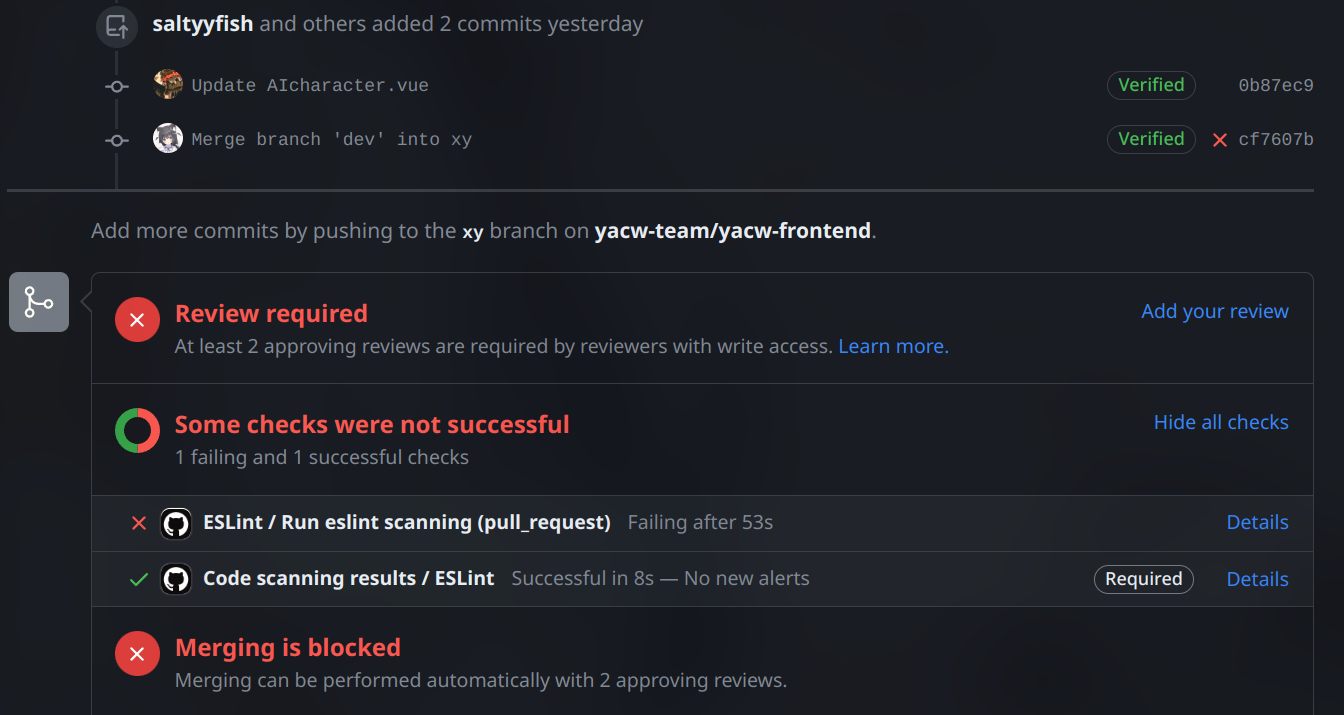This screenshot has width=1344, height=715.
Task: Open commit hash 0b87ec9
Action: click(x=1275, y=86)
